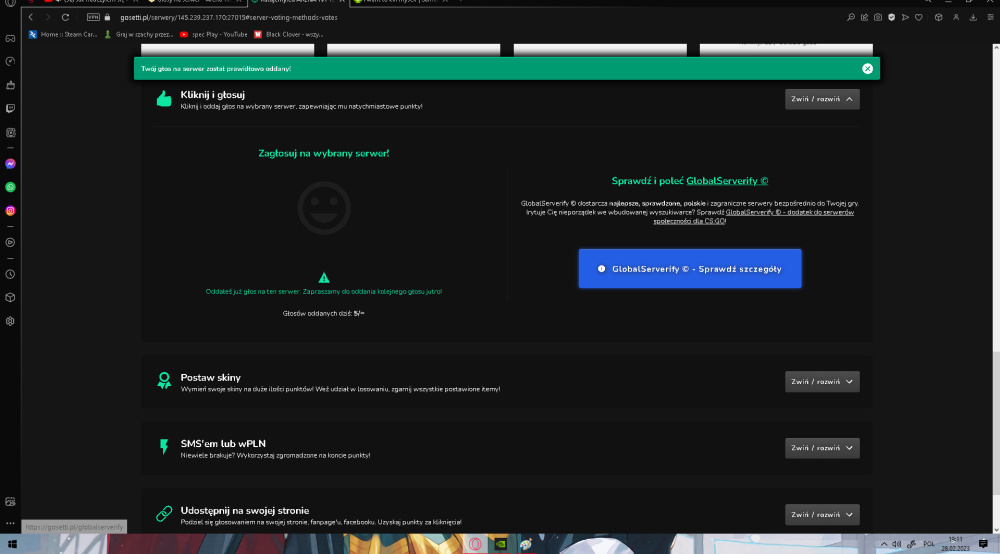Open the gamepad GX Corner sidebar icon
Viewport: 1000px width, 554px height.
point(10,38)
